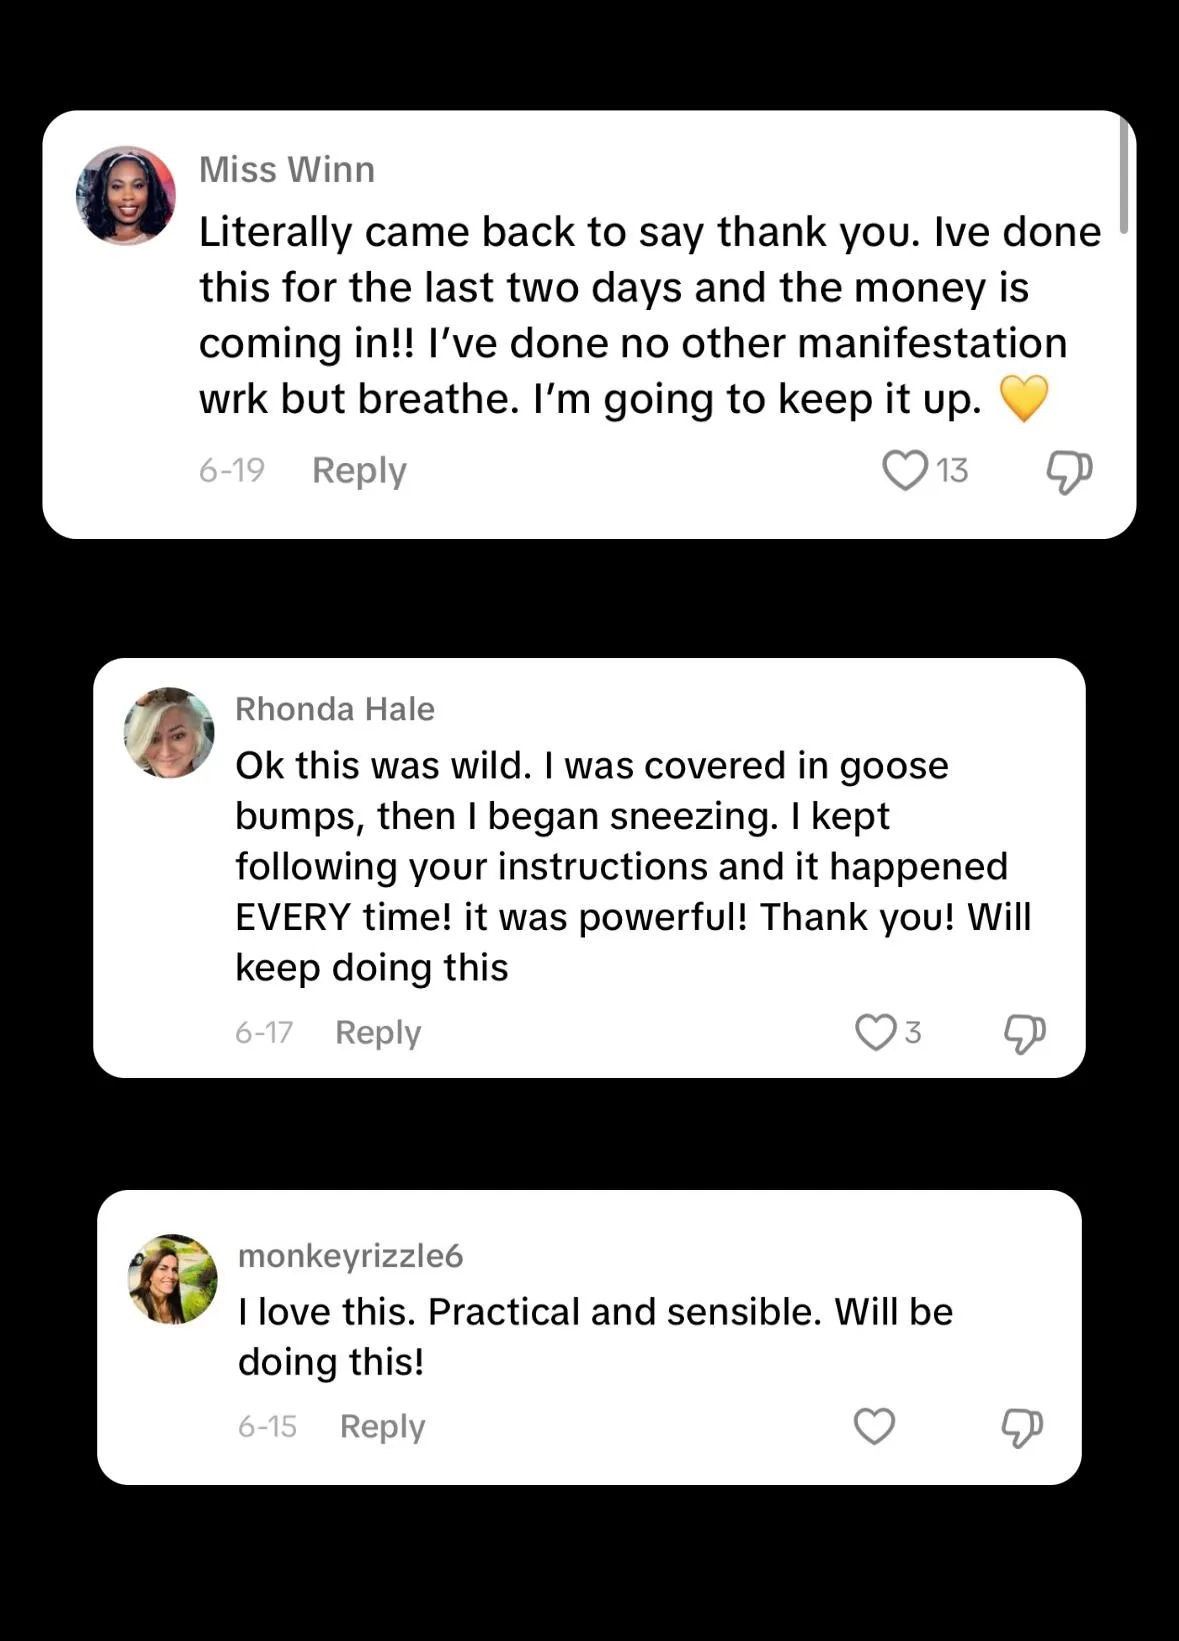Viewport: 1179px width, 1641px height.
Task: Click the 6-19 date on Miss Winn's comment
Action: 232,470
